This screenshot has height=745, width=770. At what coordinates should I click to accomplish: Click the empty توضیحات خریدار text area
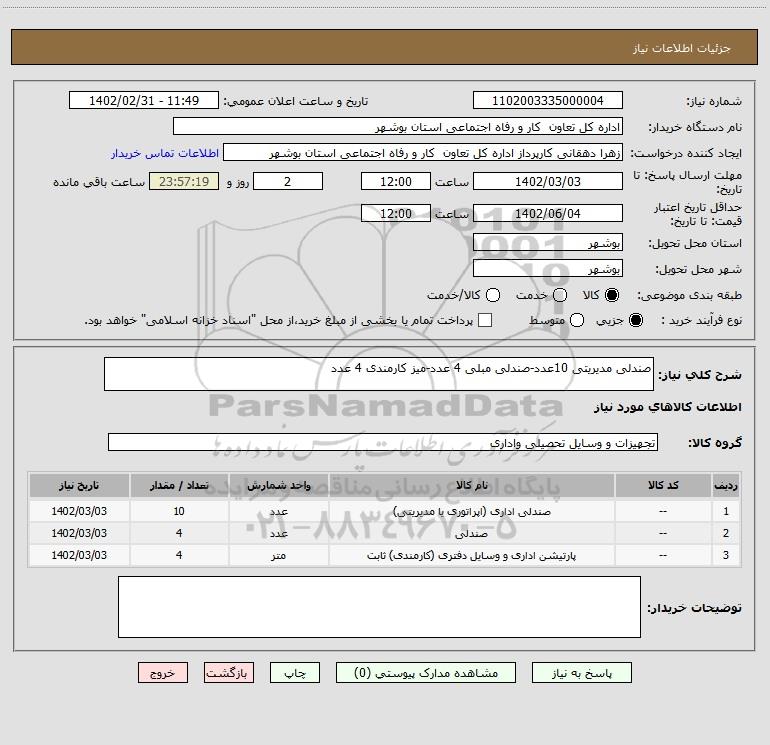(x=379, y=607)
